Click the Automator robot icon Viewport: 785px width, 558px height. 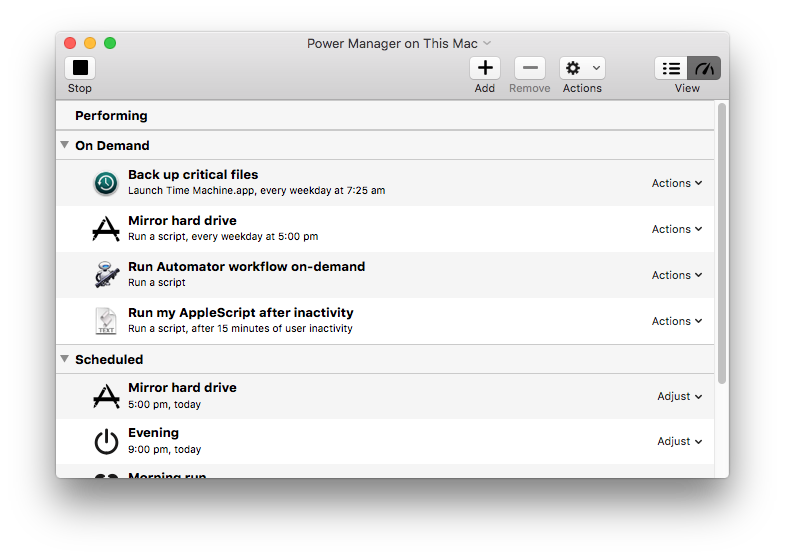[107, 274]
